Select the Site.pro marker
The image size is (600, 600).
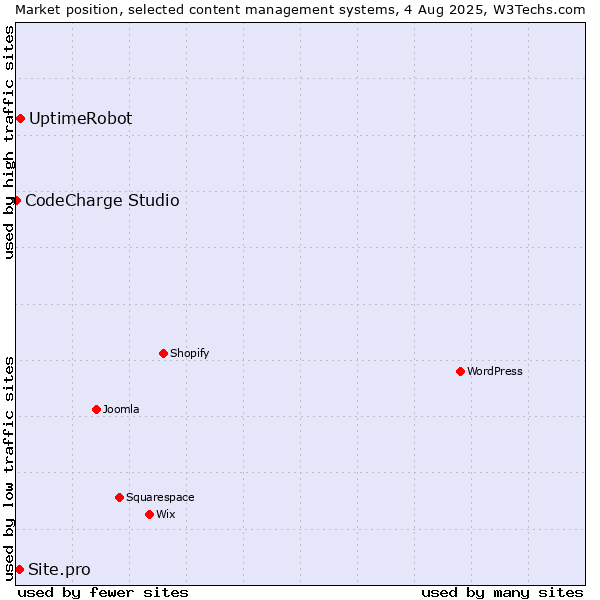point(20,570)
